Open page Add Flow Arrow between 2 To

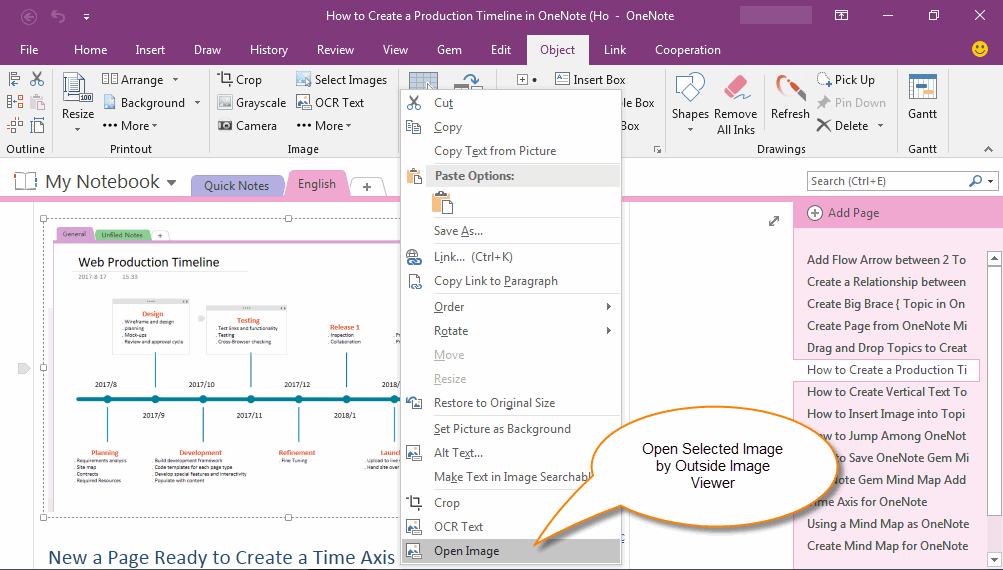click(x=886, y=260)
